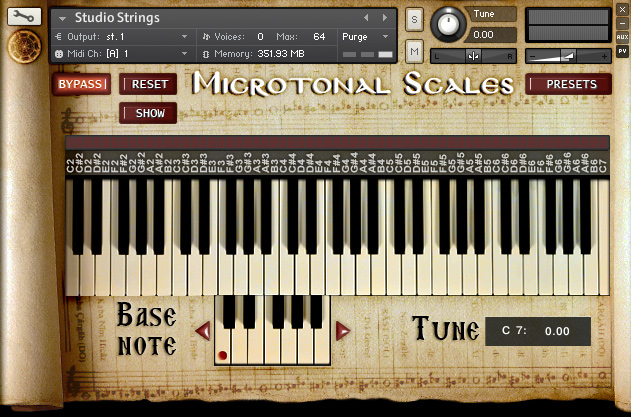Click the level meter display
631x417 pixels.
tap(568, 25)
